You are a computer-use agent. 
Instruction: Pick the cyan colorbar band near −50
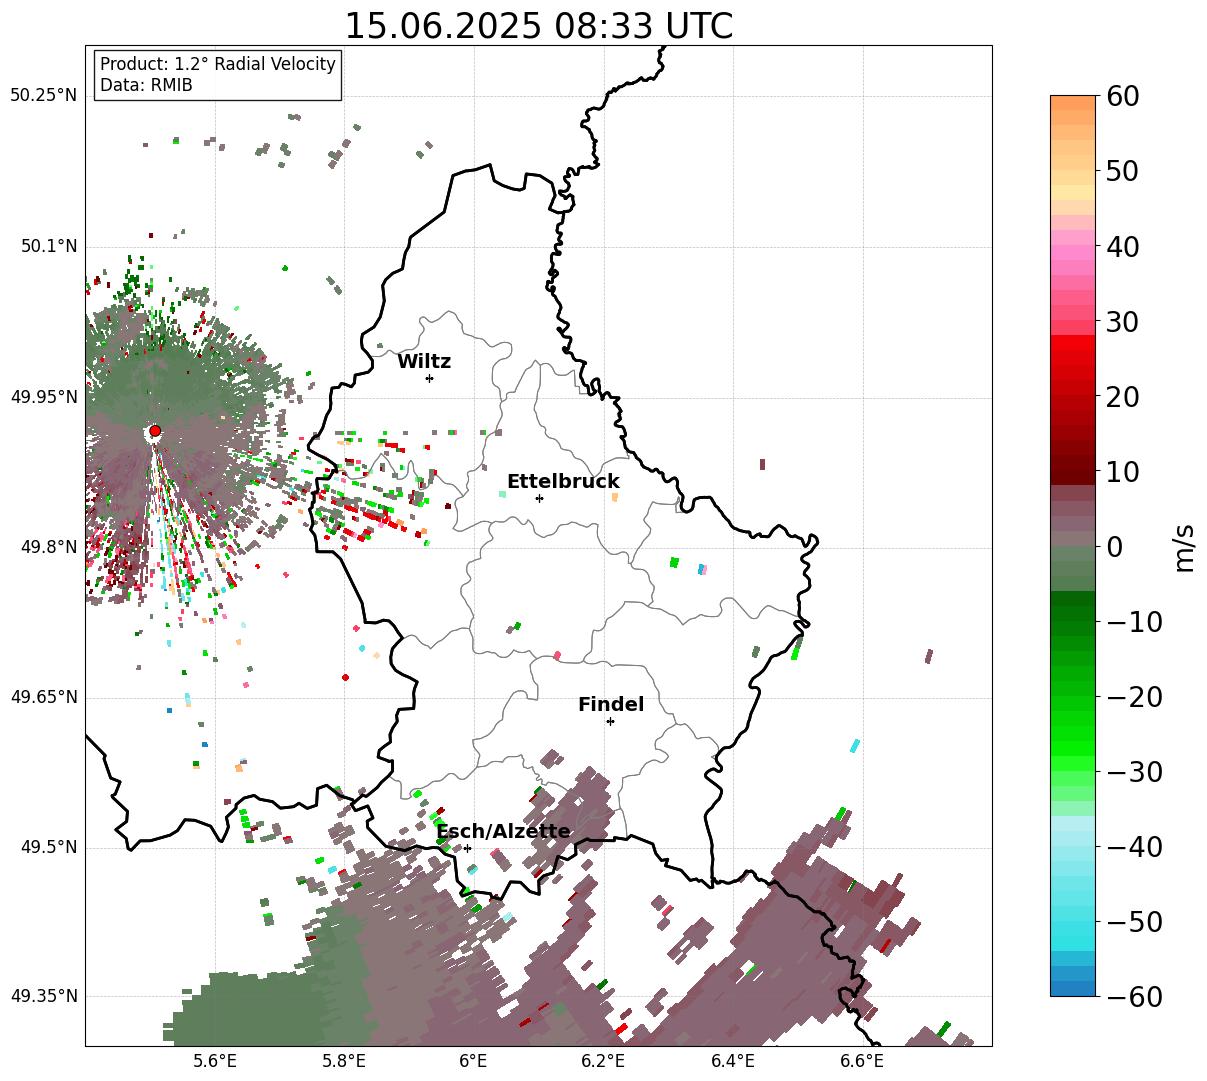pos(1073,928)
